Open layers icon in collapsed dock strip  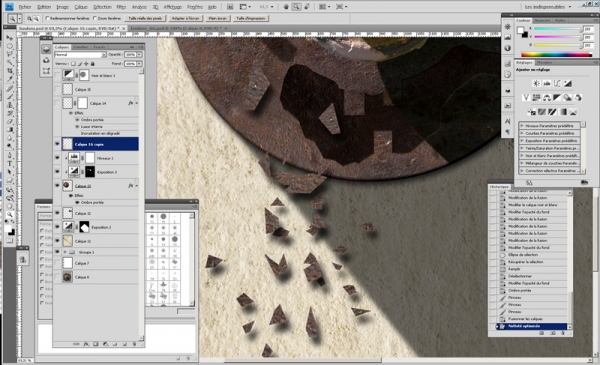46,49
